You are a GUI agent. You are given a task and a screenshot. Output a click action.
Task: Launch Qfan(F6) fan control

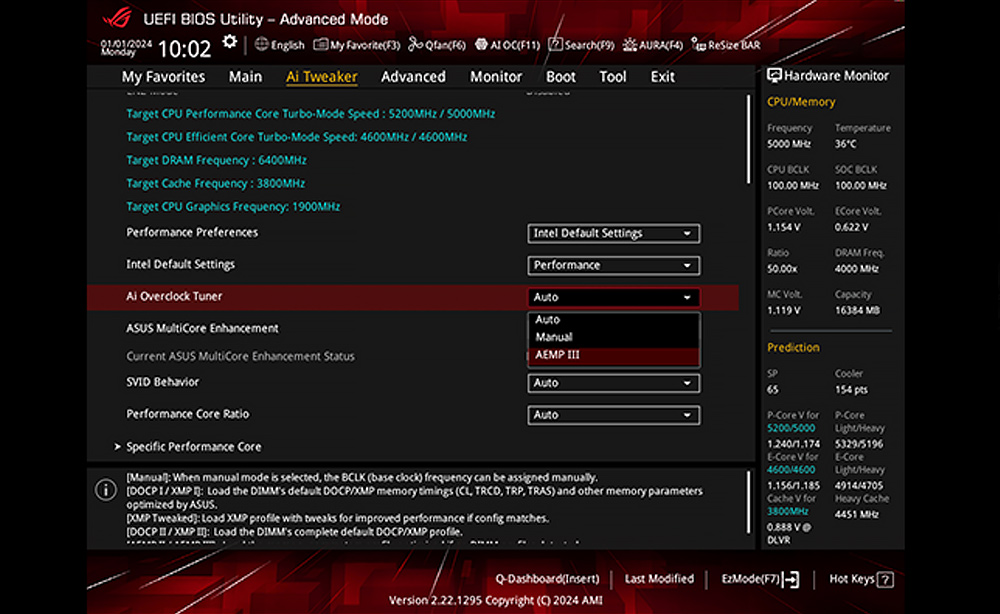tap(436, 45)
